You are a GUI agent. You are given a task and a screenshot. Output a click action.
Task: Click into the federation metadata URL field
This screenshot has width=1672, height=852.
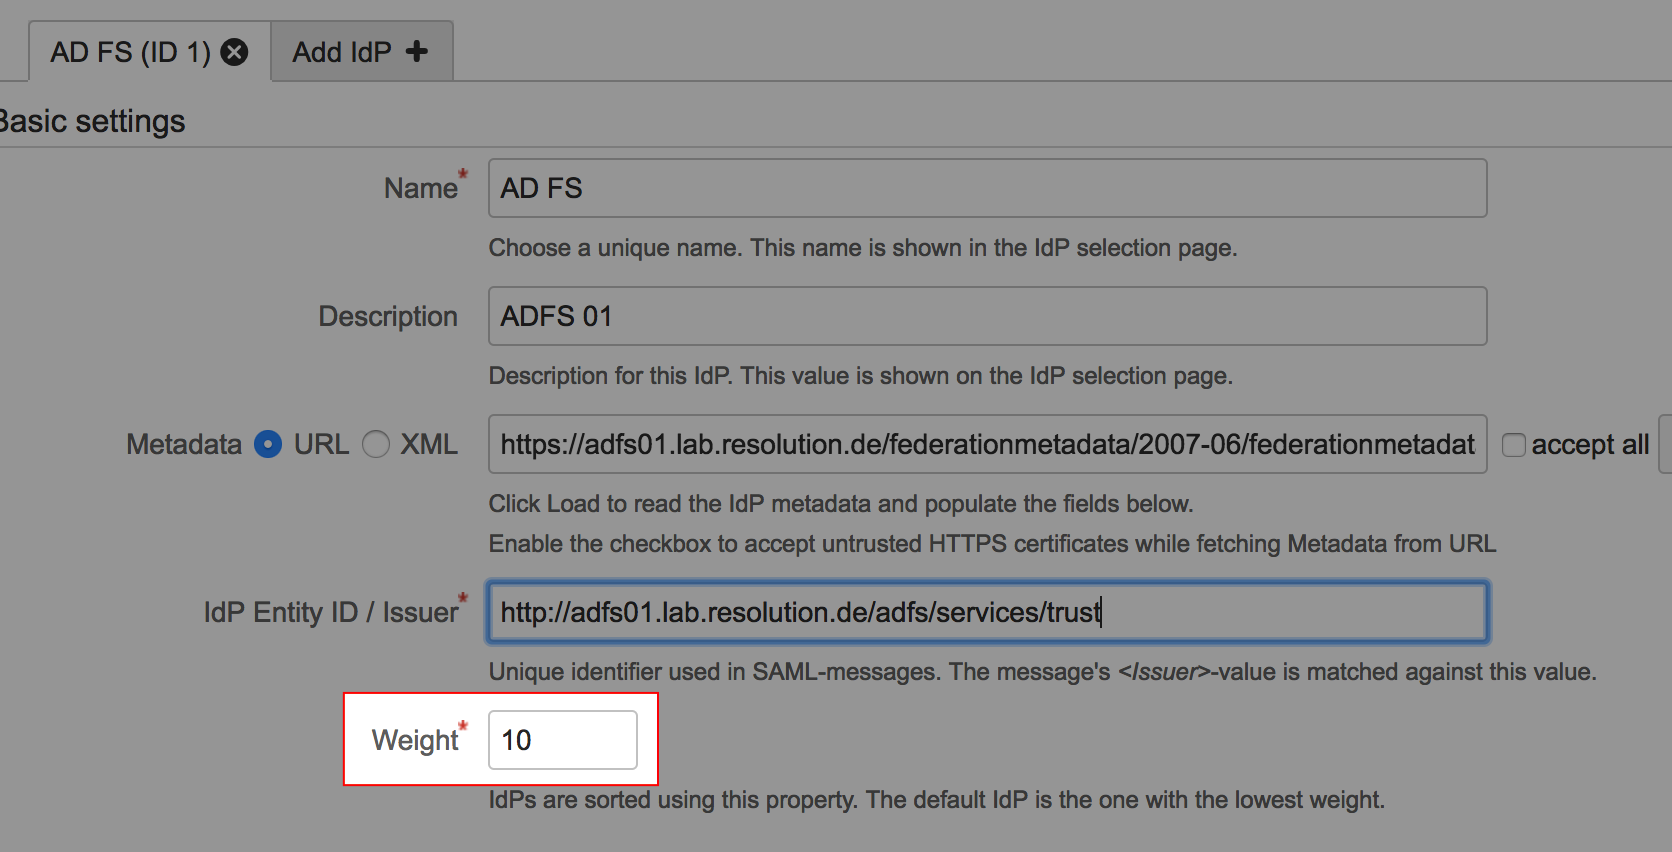point(986,444)
